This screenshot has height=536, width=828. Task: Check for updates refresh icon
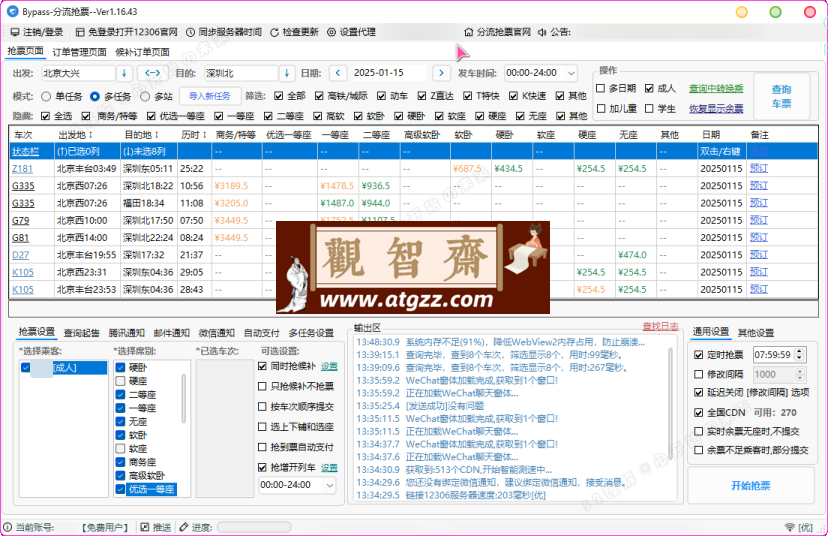coord(274,32)
